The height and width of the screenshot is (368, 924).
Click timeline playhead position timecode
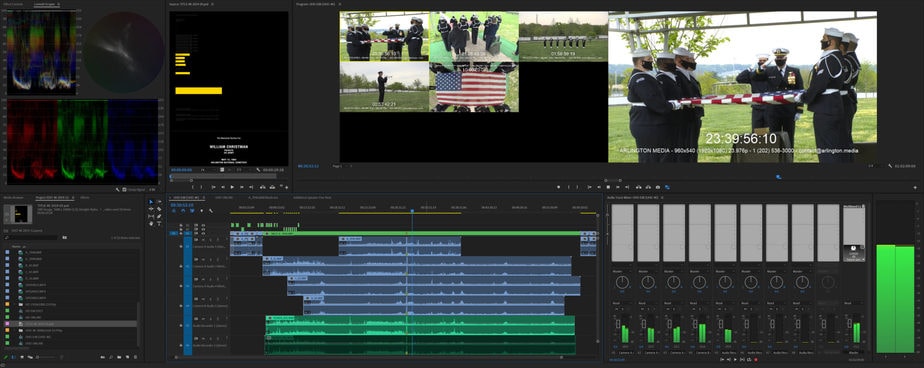(x=182, y=205)
